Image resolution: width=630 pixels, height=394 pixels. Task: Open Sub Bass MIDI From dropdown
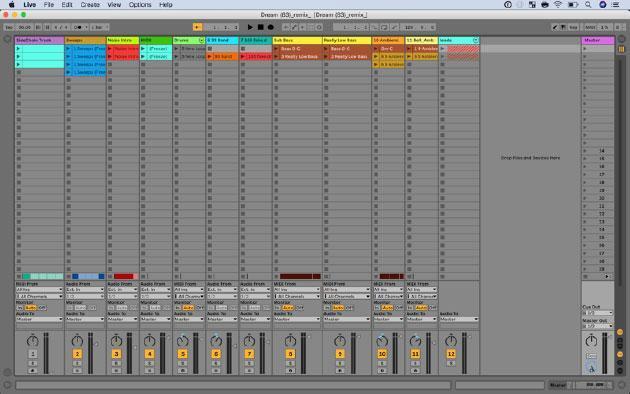pyautogui.click(x=297, y=290)
